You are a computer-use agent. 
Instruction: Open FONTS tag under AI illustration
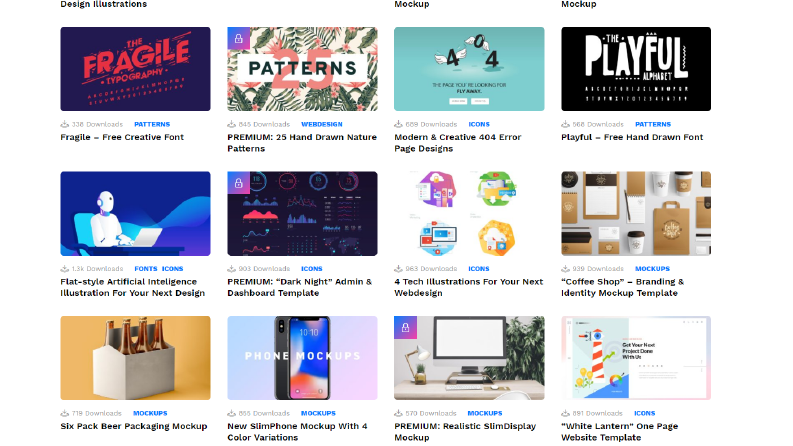click(146, 269)
